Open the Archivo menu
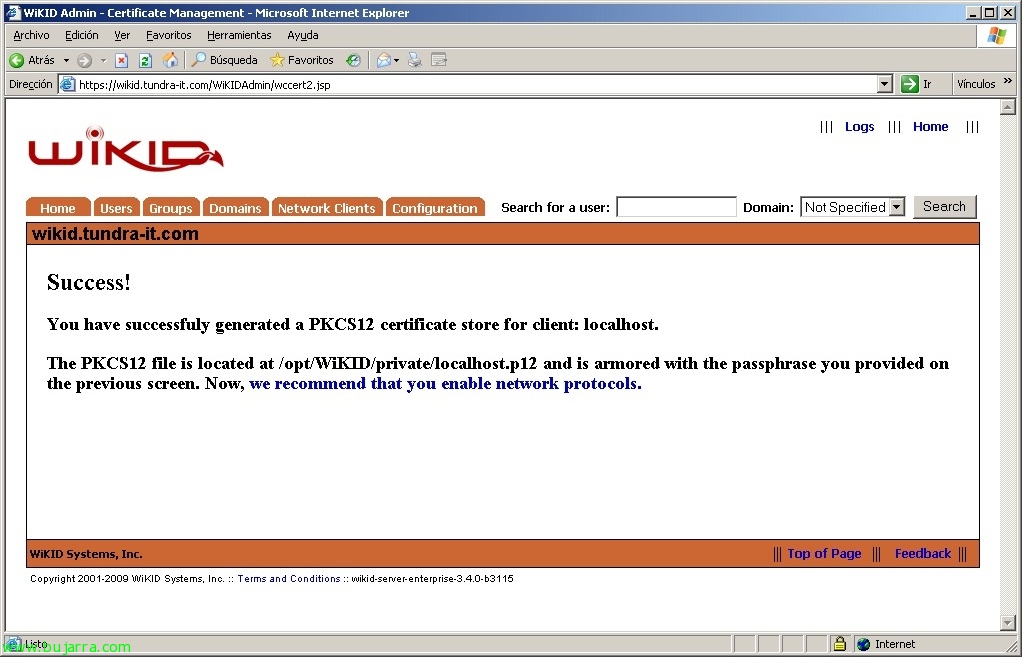Image resolution: width=1022 pixels, height=657 pixels. pyautogui.click(x=31, y=35)
